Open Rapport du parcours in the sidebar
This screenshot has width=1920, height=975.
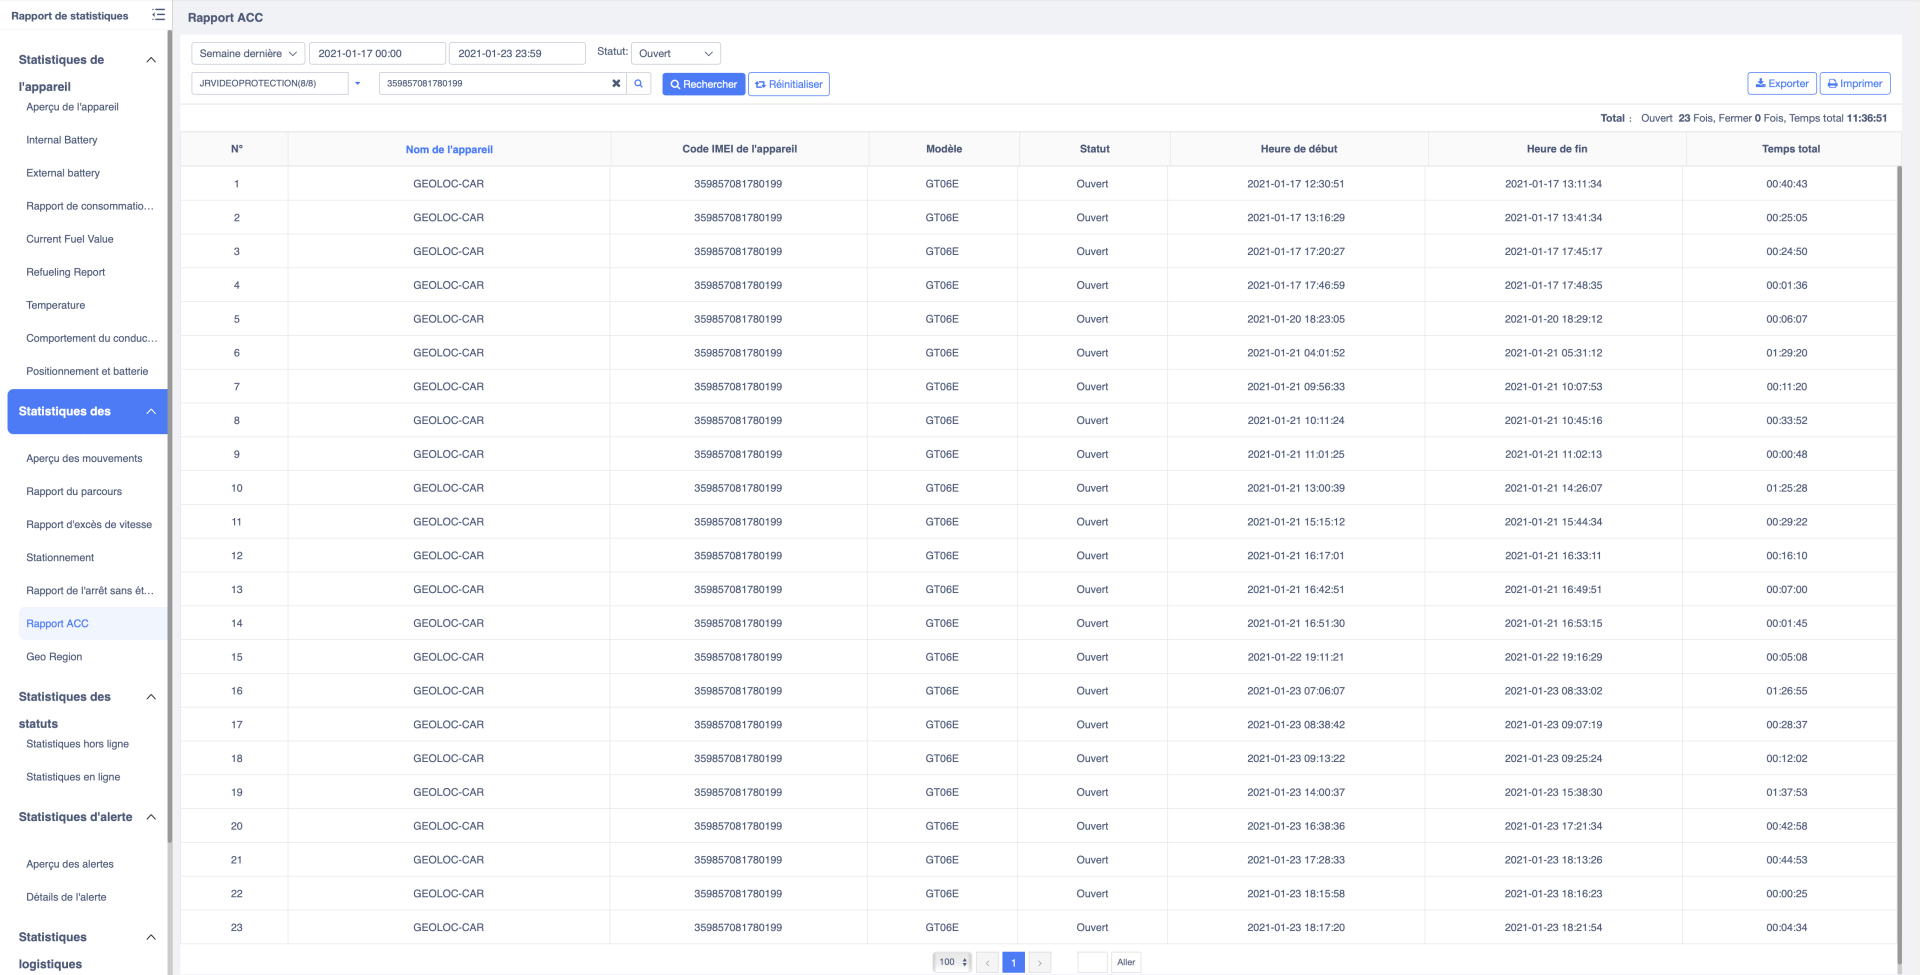(x=74, y=492)
